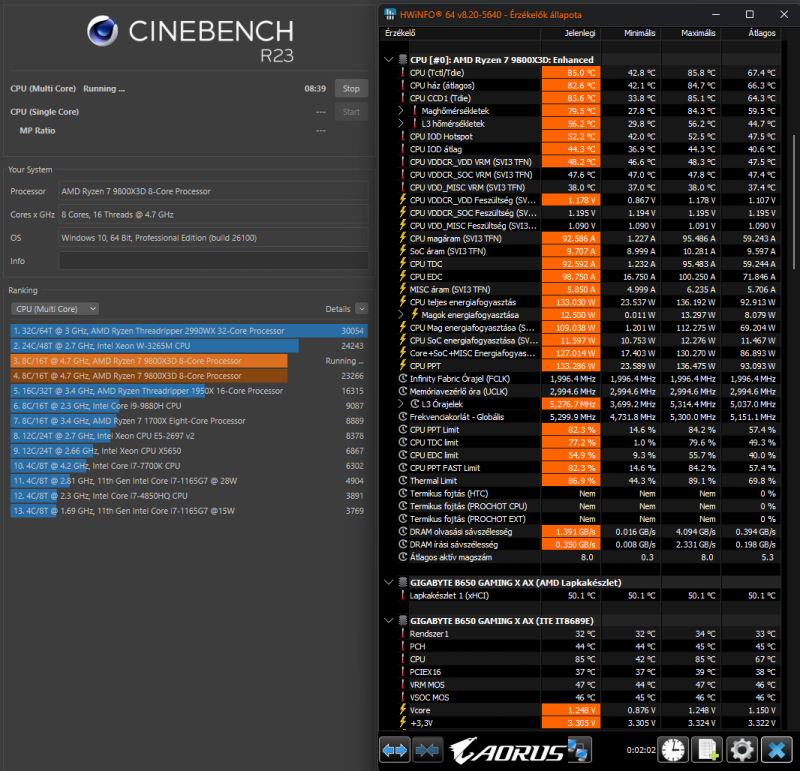Select ranking entry Intel Core i9-9880H
This screenshot has height=771, width=800.
189,406
